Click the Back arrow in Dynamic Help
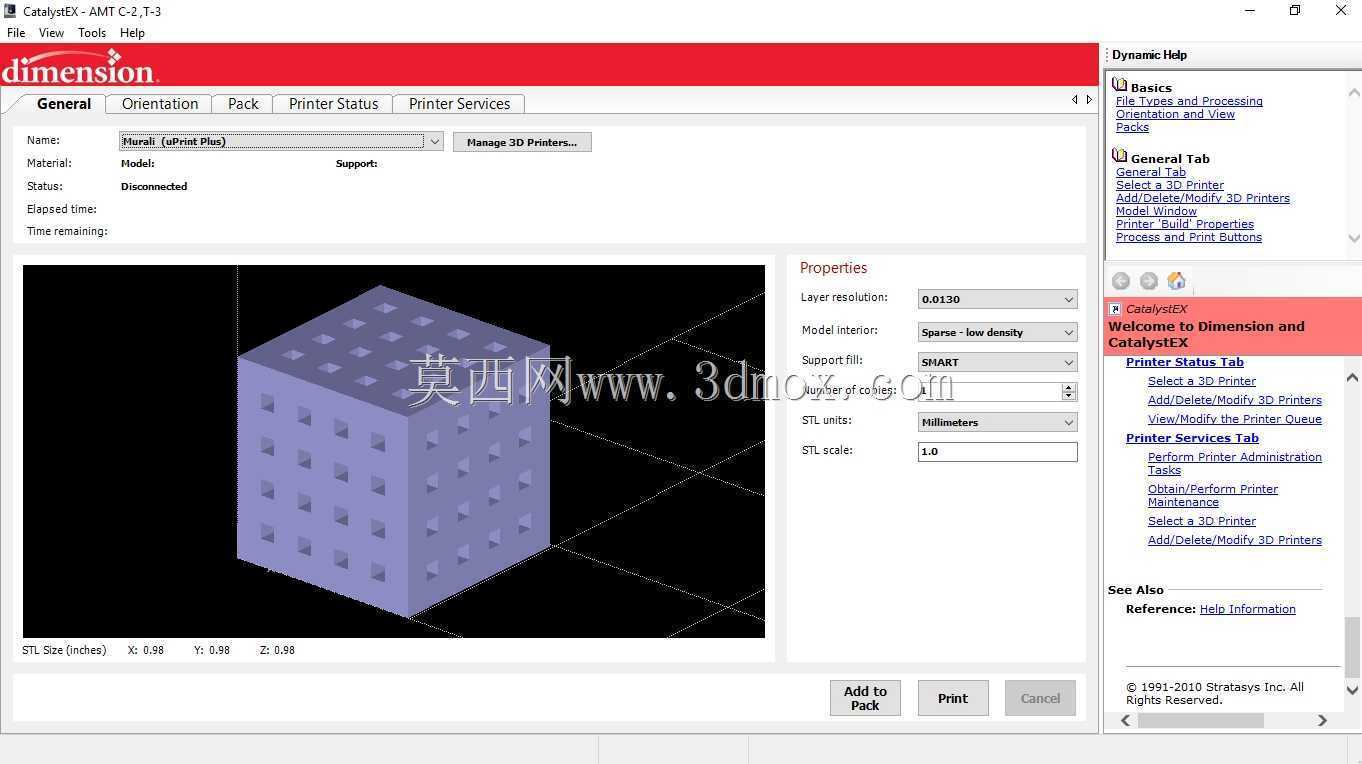 tap(1121, 282)
